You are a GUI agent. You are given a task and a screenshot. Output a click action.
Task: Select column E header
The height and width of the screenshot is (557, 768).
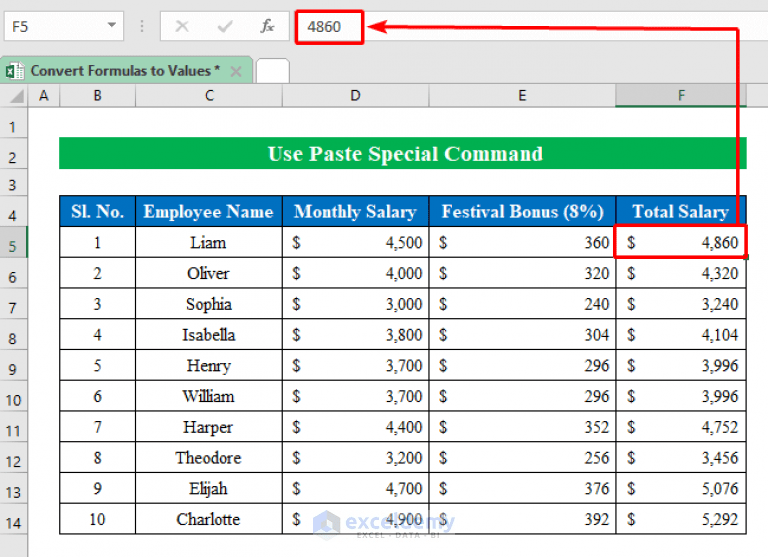pos(522,96)
